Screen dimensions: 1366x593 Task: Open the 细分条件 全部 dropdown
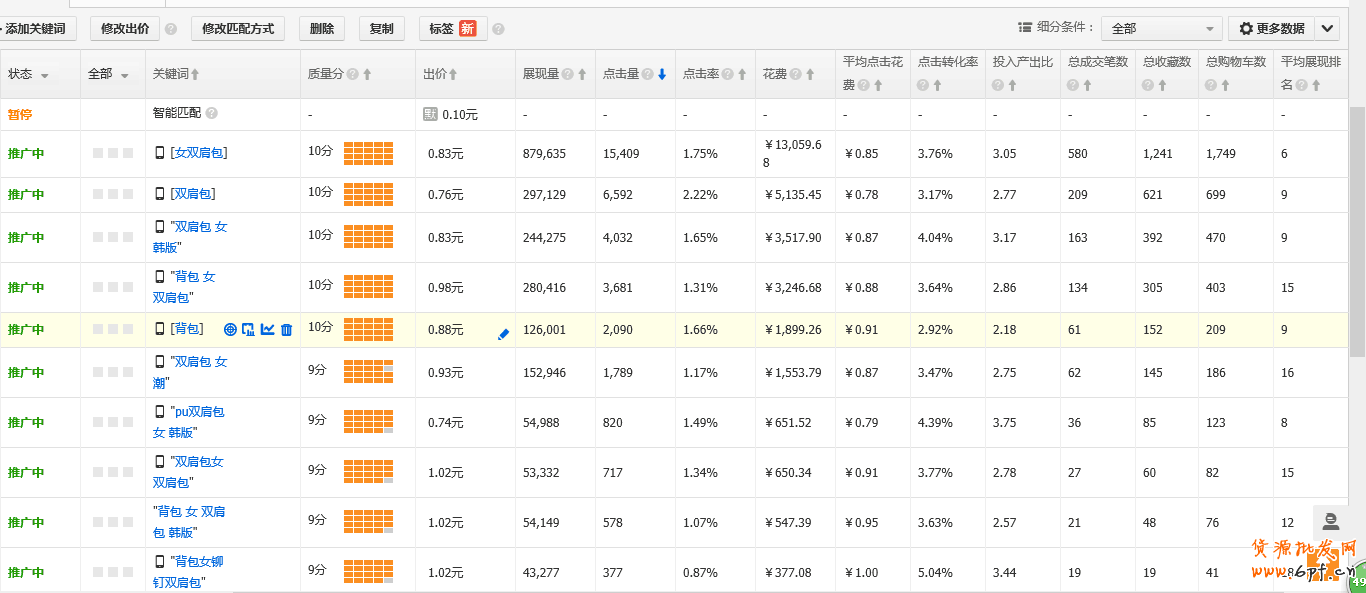1162,28
